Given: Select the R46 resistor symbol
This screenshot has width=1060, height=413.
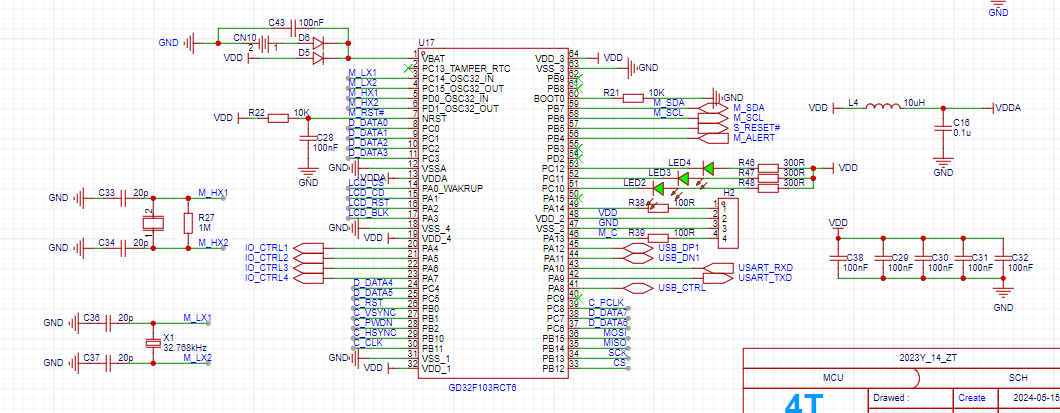Looking at the screenshot, I should pyautogui.click(x=769, y=168).
